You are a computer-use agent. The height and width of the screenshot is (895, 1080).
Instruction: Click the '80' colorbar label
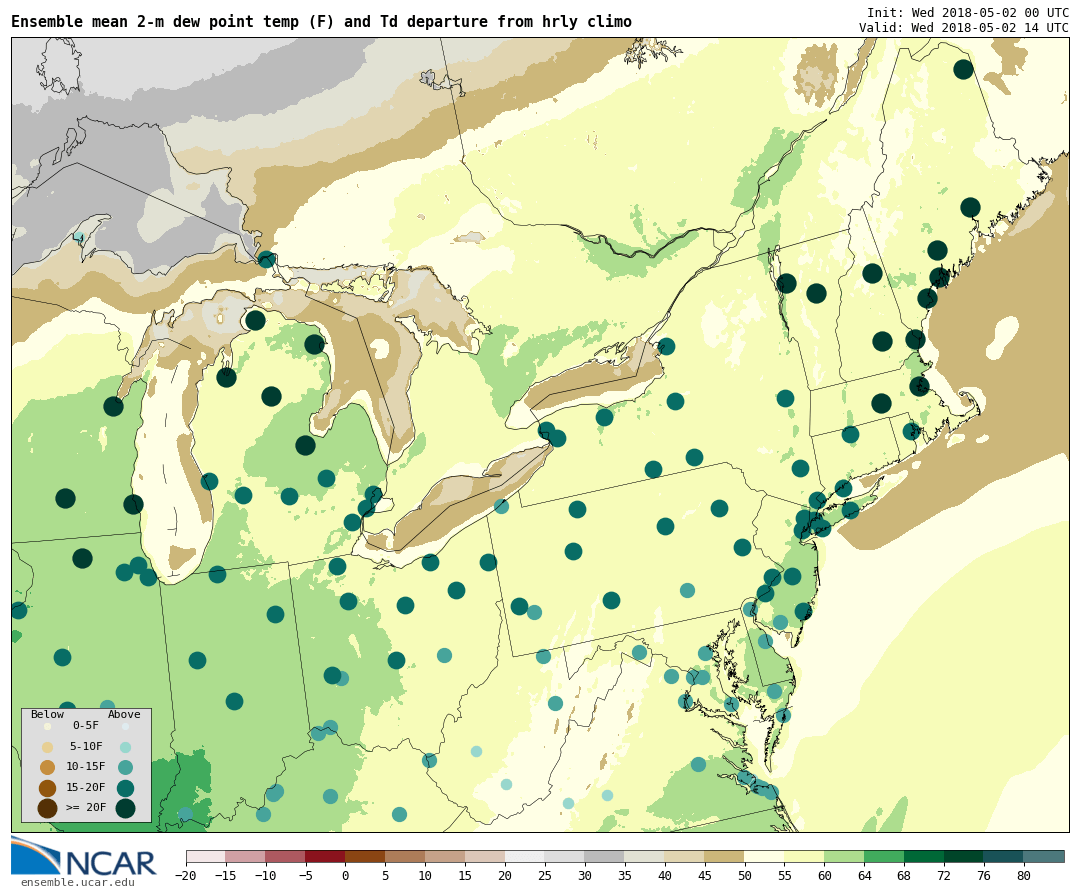coord(1024,876)
